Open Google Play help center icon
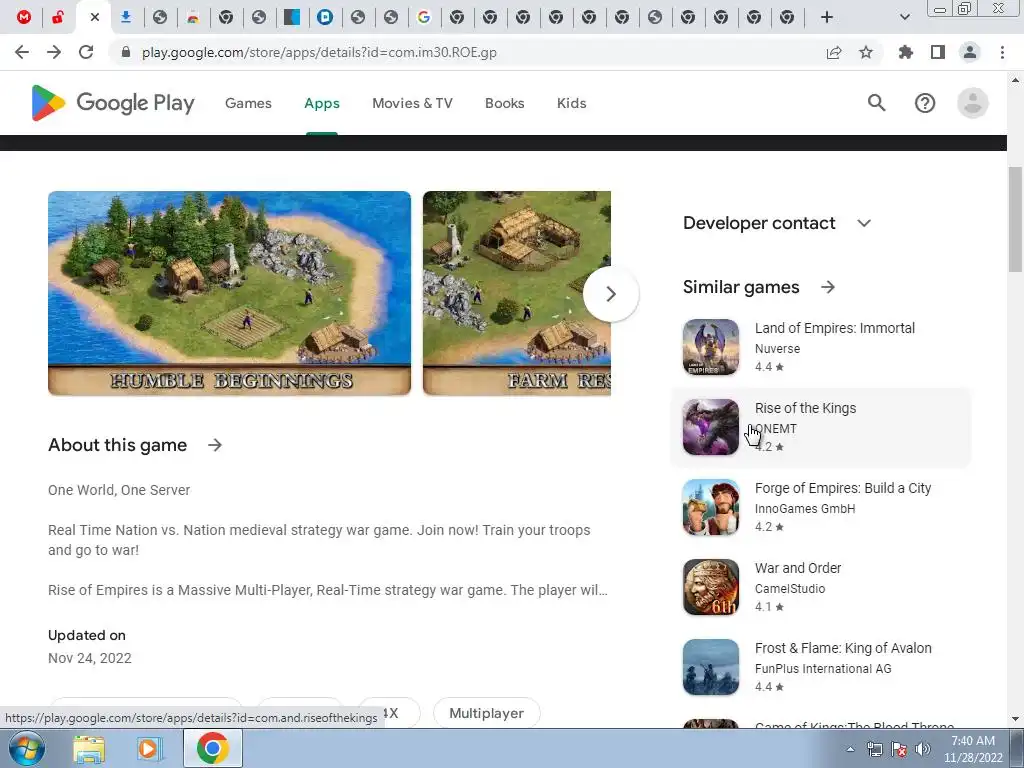 click(x=925, y=103)
